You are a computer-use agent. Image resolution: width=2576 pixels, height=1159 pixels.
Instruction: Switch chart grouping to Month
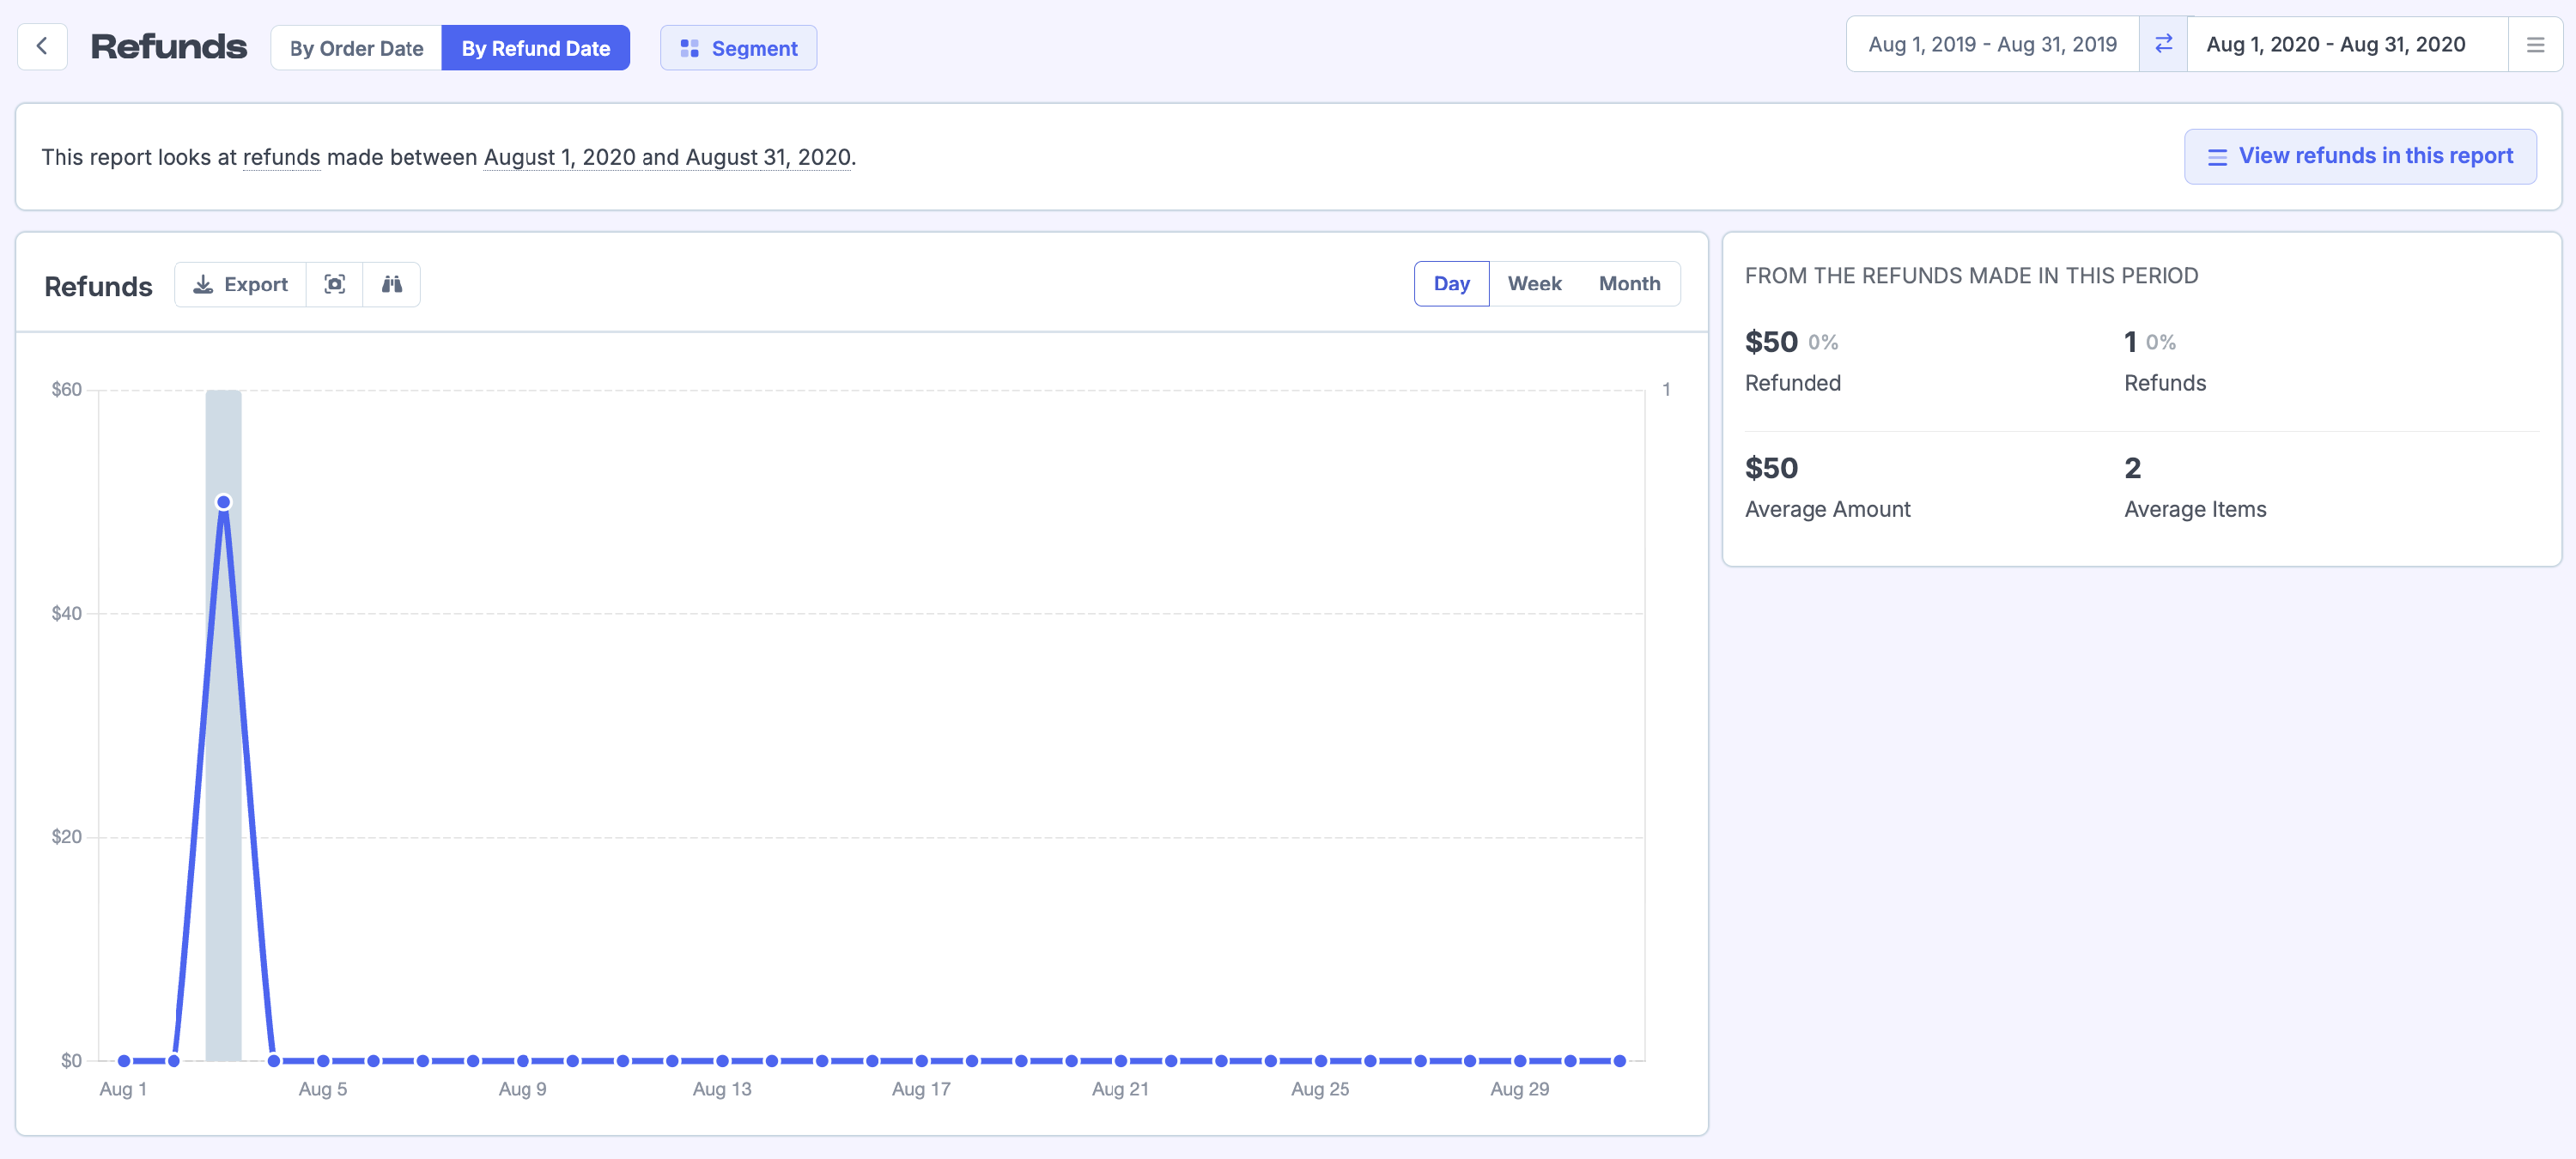(1628, 283)
